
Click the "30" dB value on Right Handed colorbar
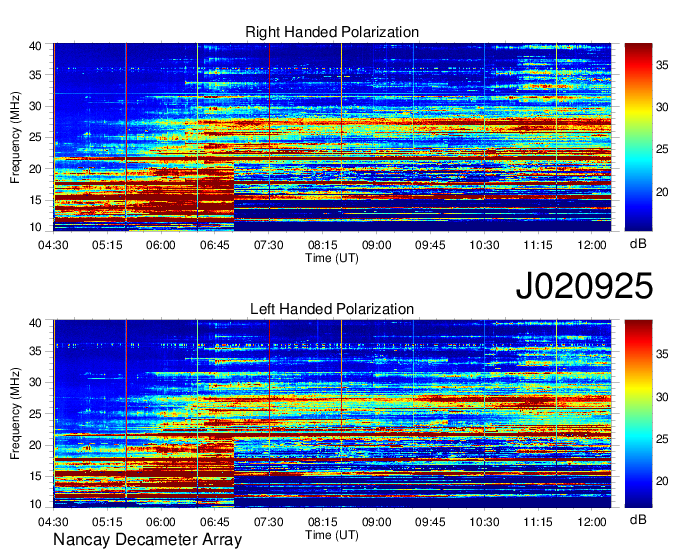(662, 107)
